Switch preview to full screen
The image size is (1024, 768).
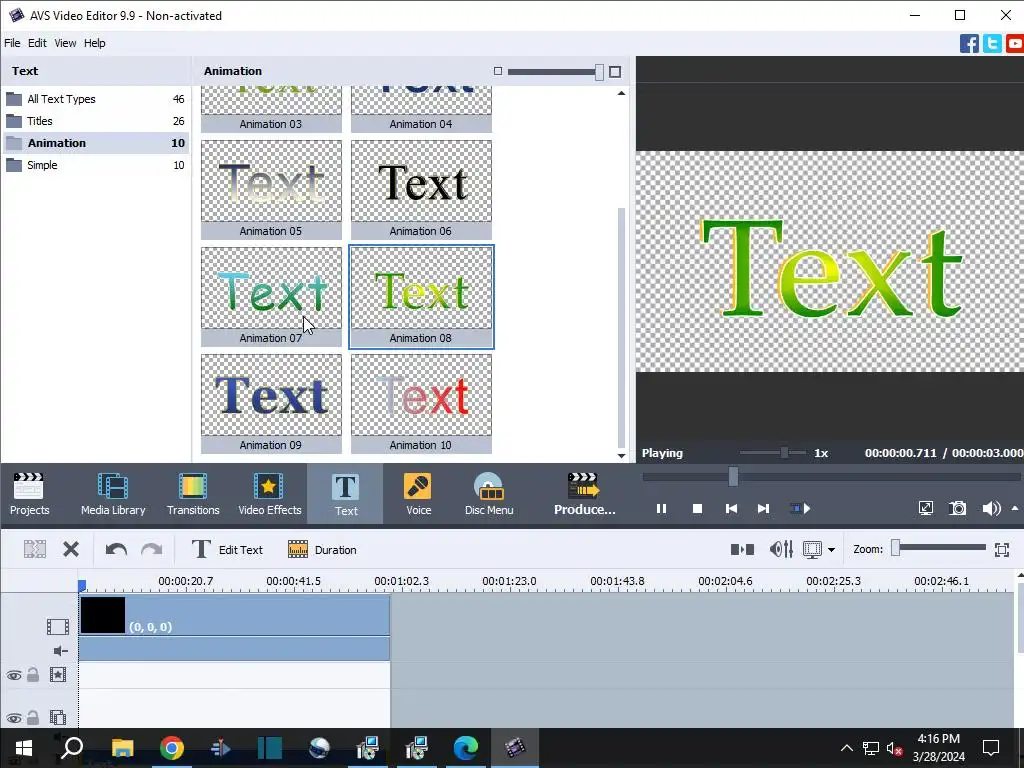[x=925, y=509]
